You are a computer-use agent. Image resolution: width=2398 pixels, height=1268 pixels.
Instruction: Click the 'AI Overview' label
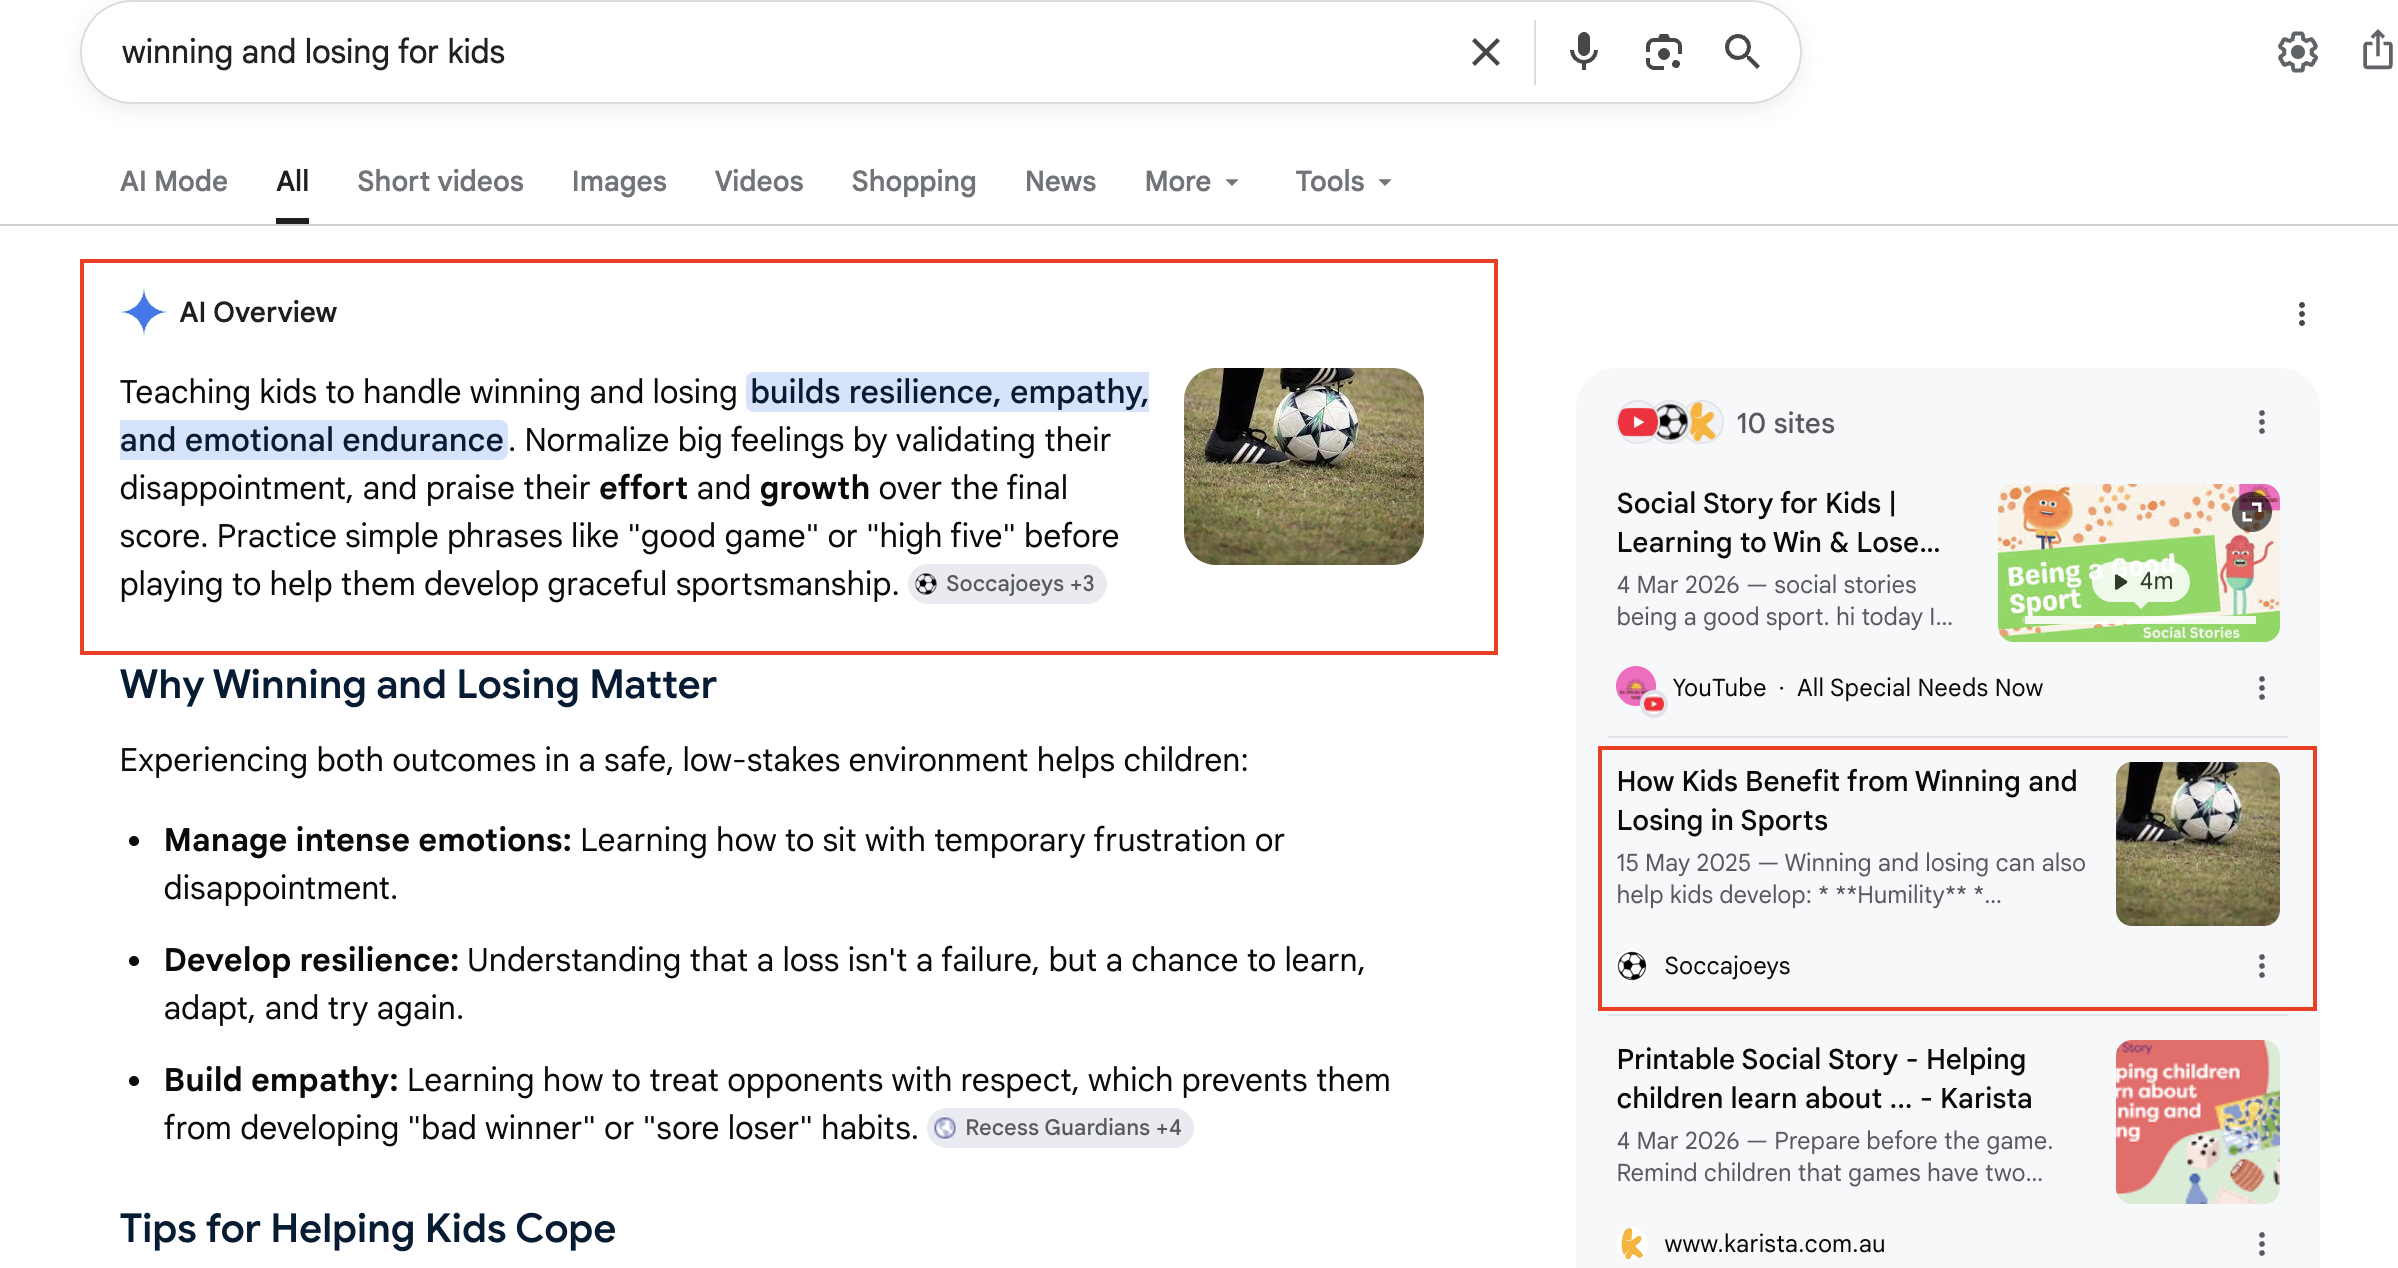point(258,312)
